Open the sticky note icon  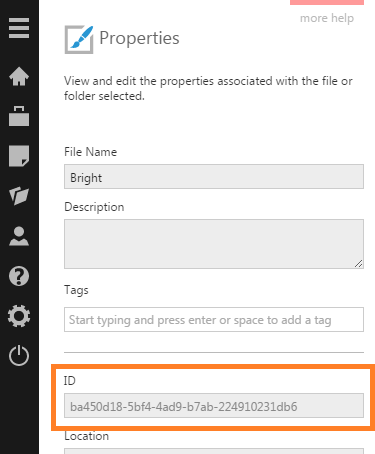coord(19,156)
